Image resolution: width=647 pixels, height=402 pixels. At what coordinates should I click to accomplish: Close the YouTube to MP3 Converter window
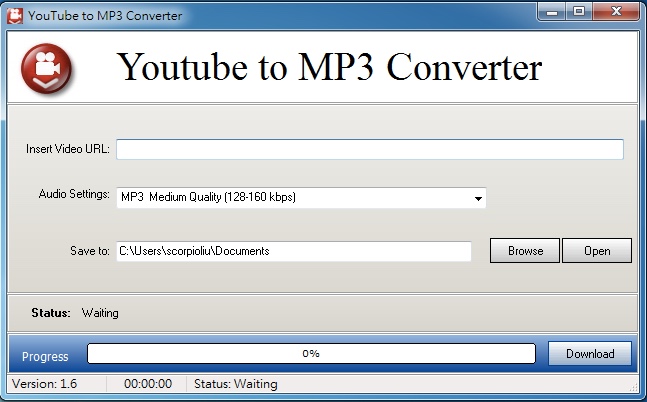coord(616,12)
